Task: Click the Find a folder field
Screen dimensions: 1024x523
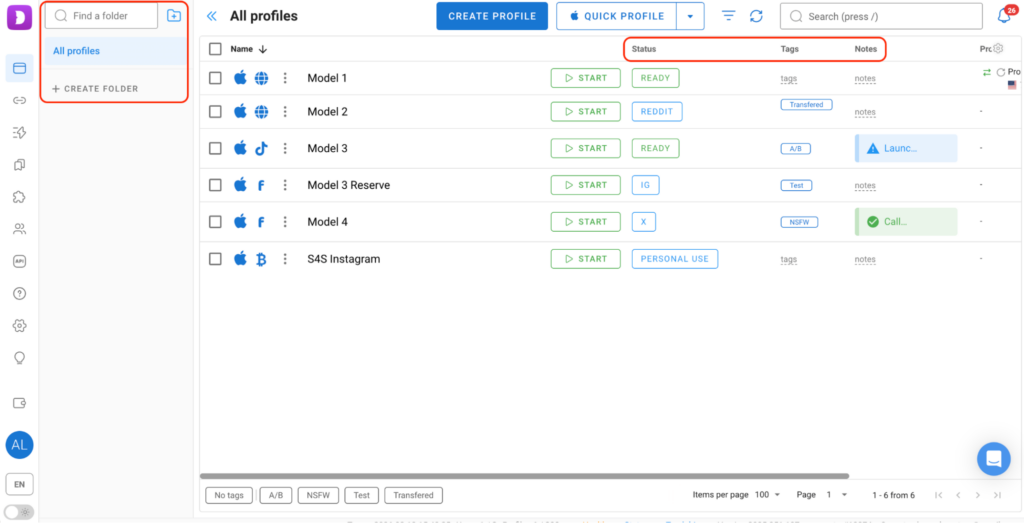Action: point(101,16)
